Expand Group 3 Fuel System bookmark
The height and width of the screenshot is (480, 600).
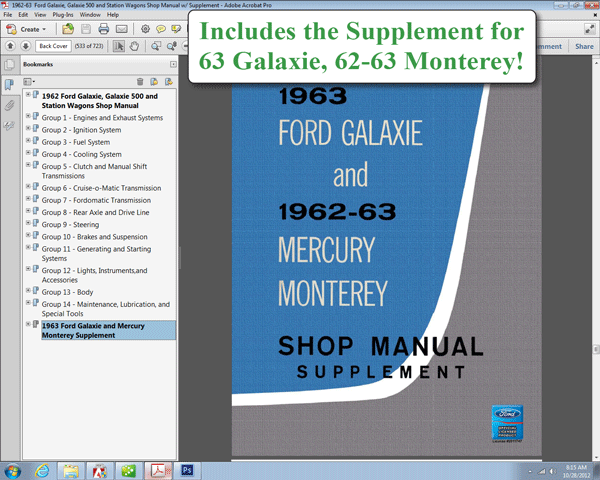[x=28, y=140]
